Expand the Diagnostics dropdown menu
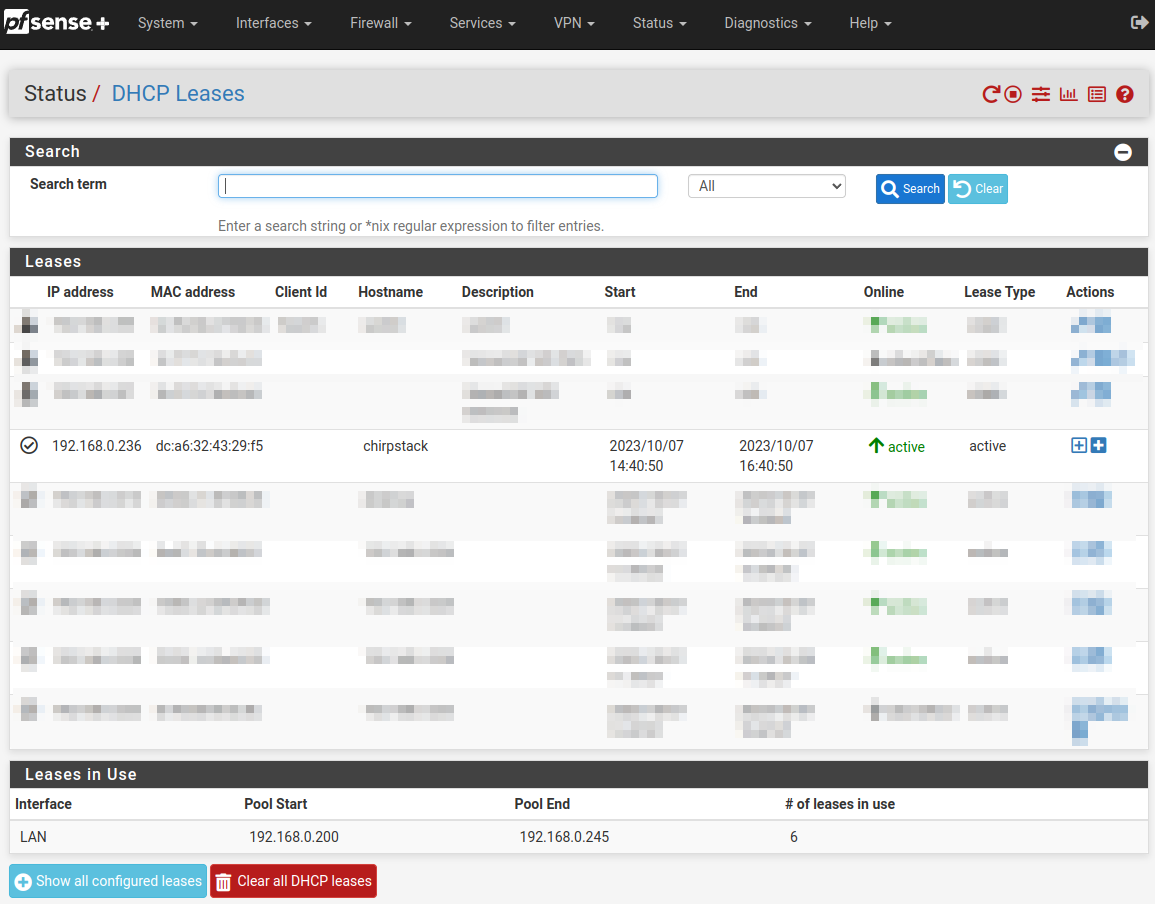The width and height of the screenshot is (1155, 904). (x=767, y=23)
